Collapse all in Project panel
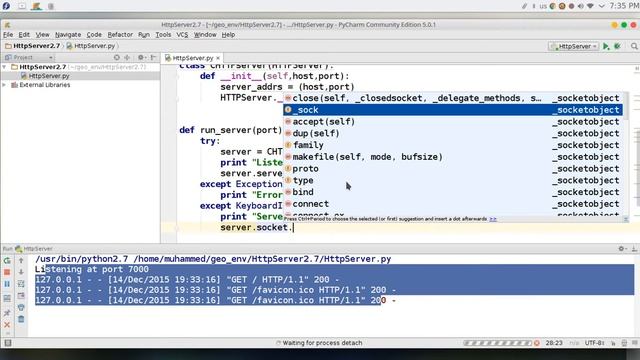The height and width of the screenshot is (360, 640). [x=127, y=58]
